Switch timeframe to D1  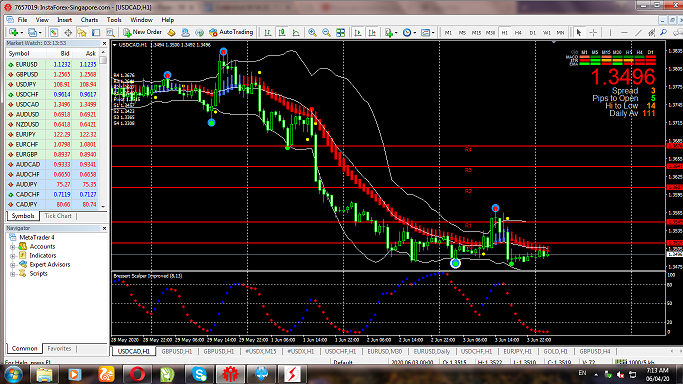point(532,33)
